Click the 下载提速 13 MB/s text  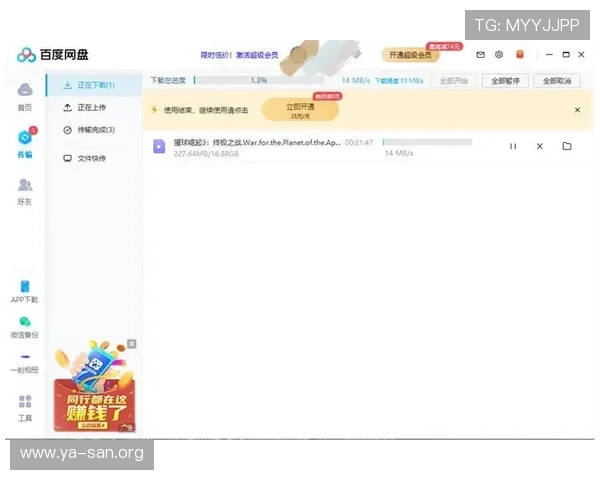coord(399,81)
